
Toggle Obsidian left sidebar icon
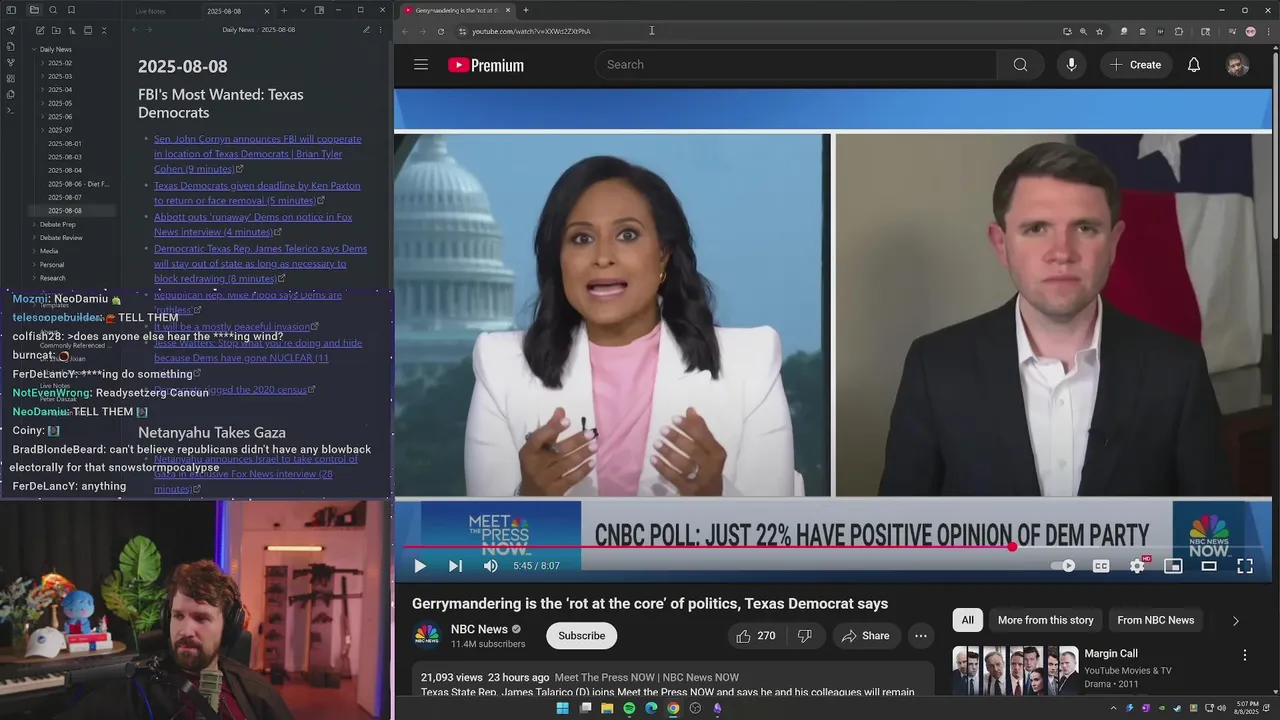point(11,10)
